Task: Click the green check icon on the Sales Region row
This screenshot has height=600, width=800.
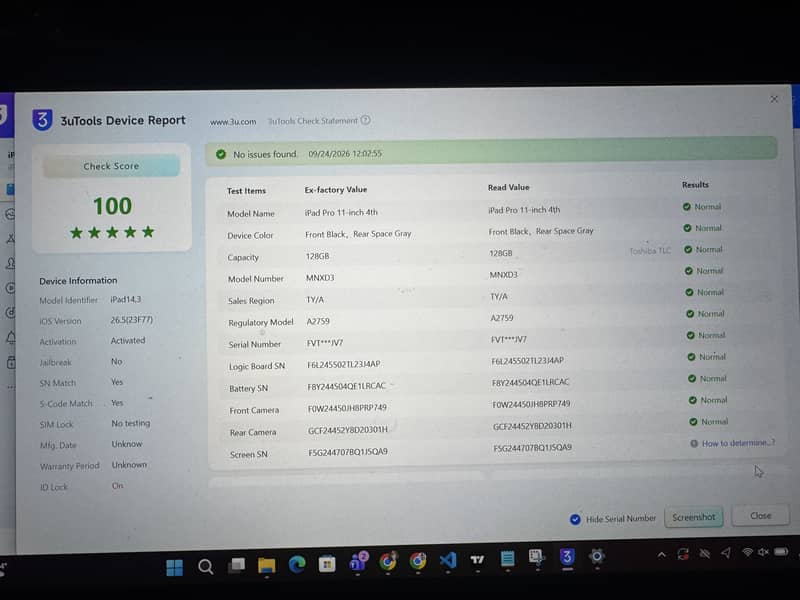Action: (x=689, y=292)
